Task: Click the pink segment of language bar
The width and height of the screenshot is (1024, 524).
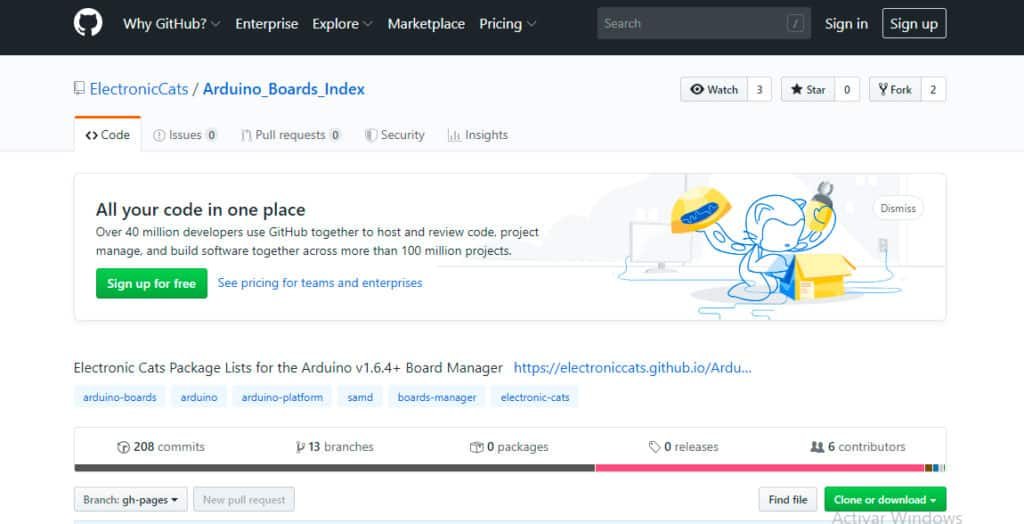Action: pyautogui.click(x=760, y=468)
